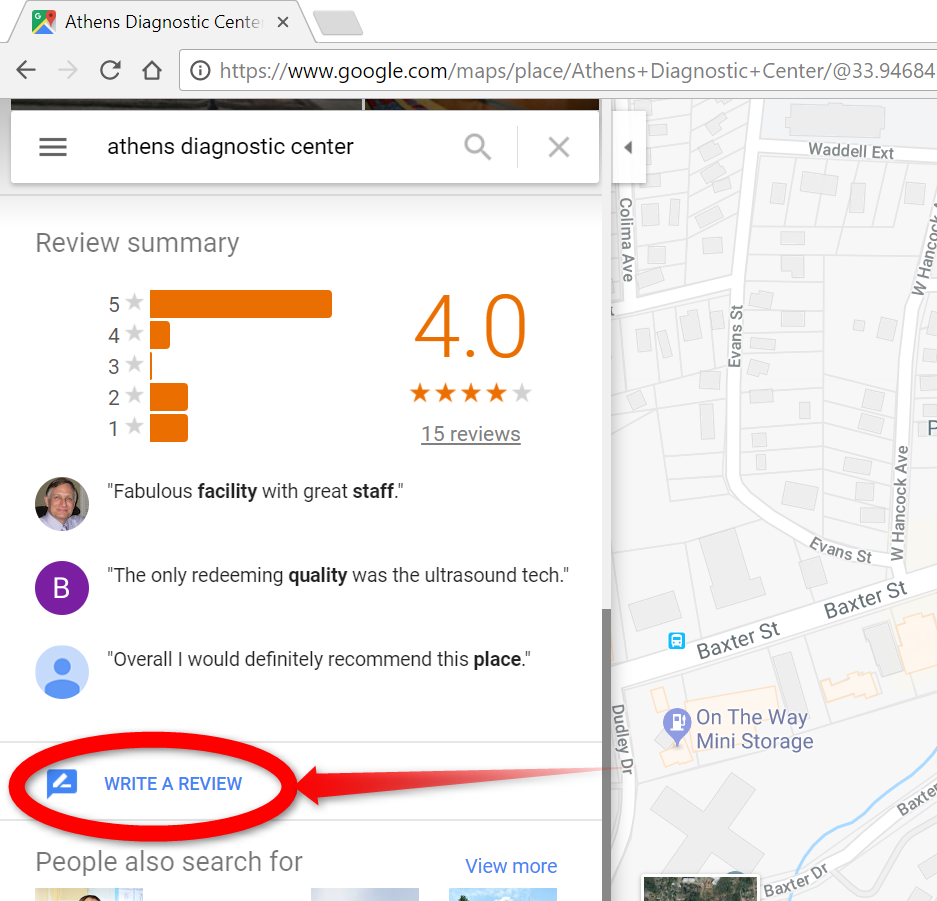This screenshot has height=901, width=937.
Task: Click View more under People also search
Action: coord(511,866)
